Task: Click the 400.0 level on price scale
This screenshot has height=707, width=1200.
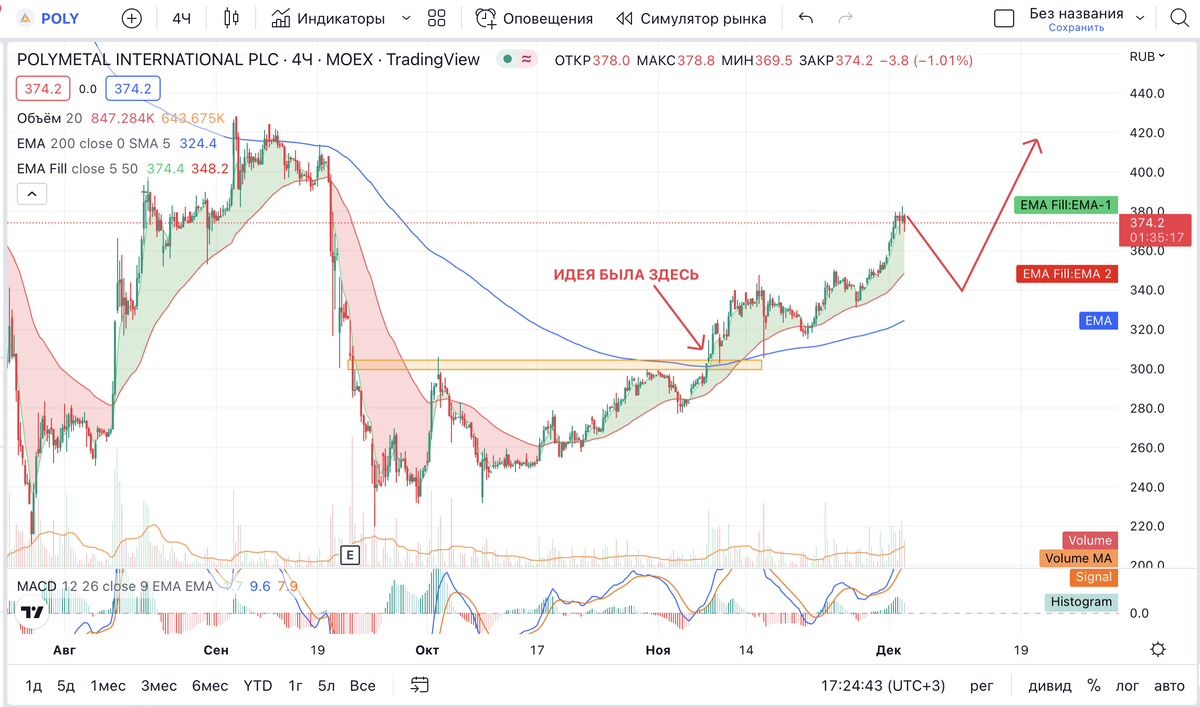Action: (1147, 172)
